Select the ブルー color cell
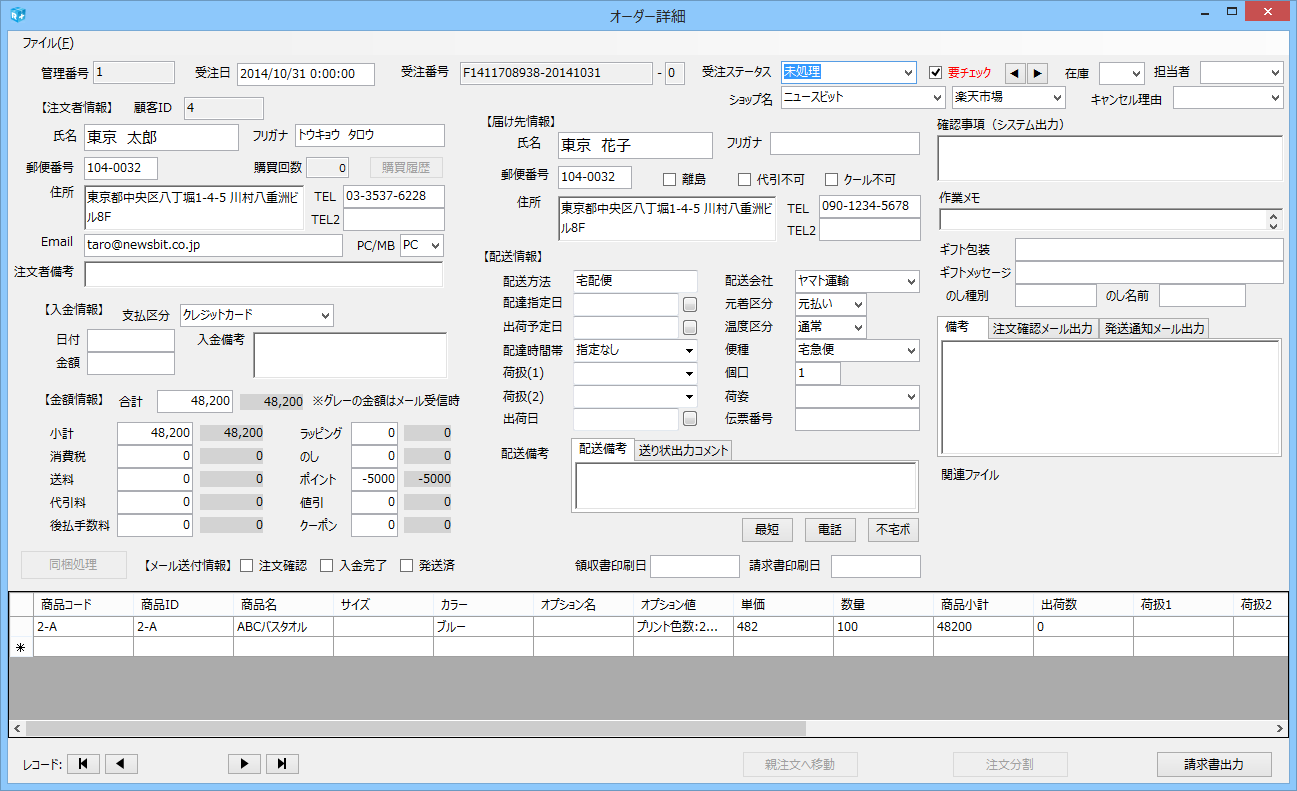The image size is (1297, 791). point(483,627)
